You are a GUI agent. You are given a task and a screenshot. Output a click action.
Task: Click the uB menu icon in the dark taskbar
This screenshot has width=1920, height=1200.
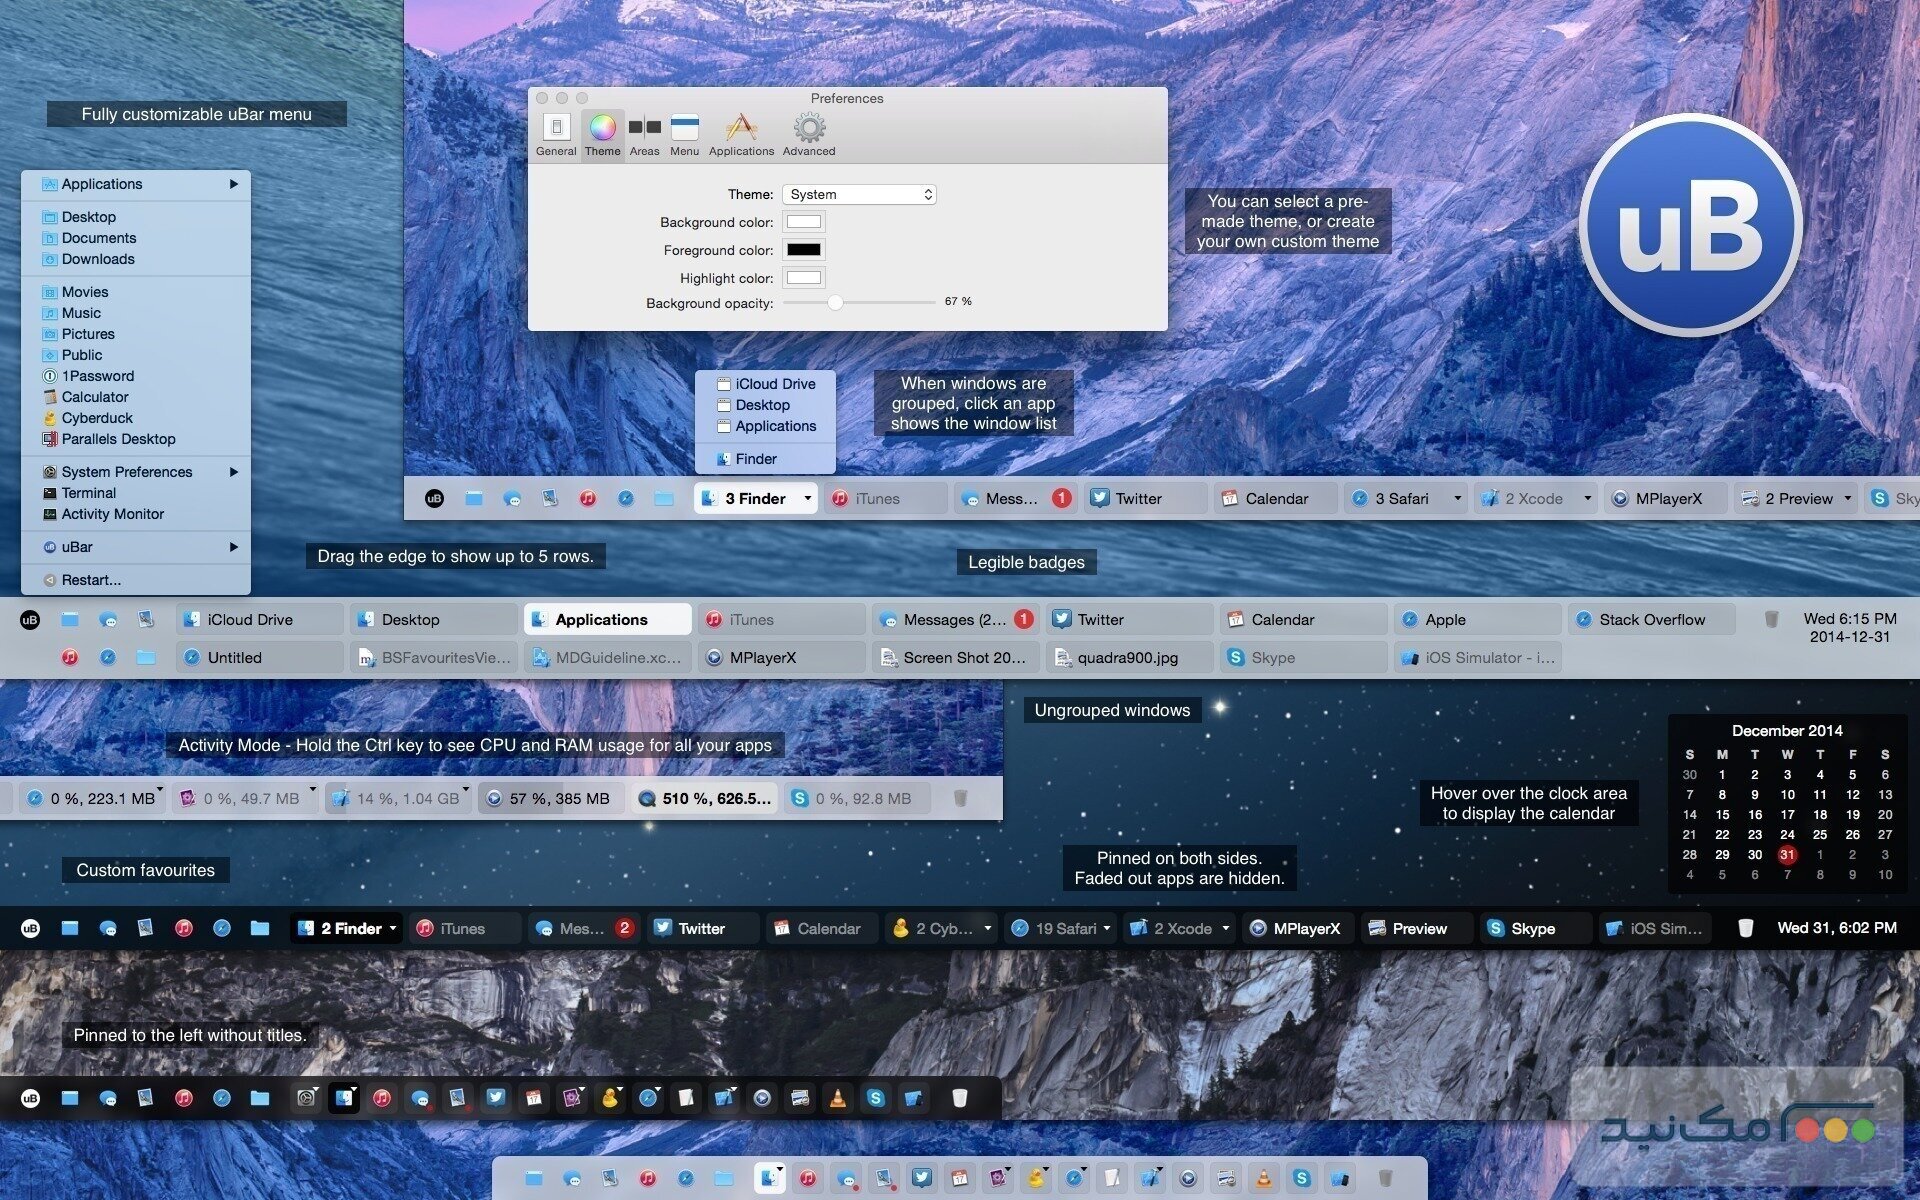30,928
